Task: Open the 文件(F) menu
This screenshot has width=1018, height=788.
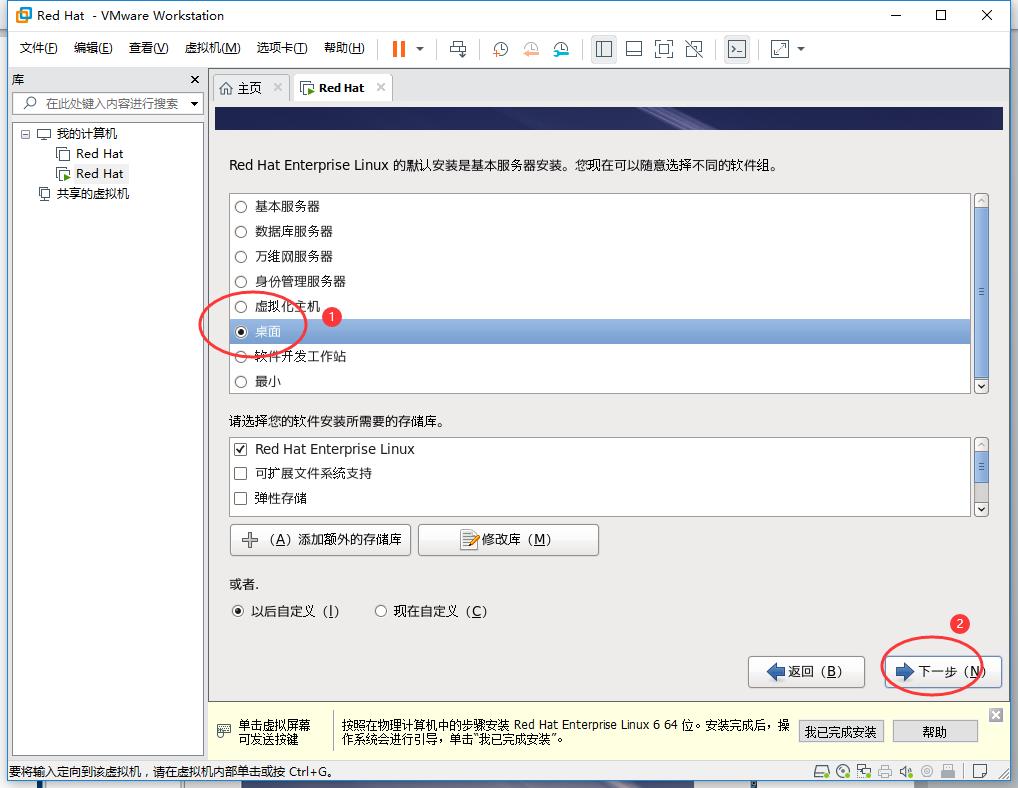Action: [38, 48]
